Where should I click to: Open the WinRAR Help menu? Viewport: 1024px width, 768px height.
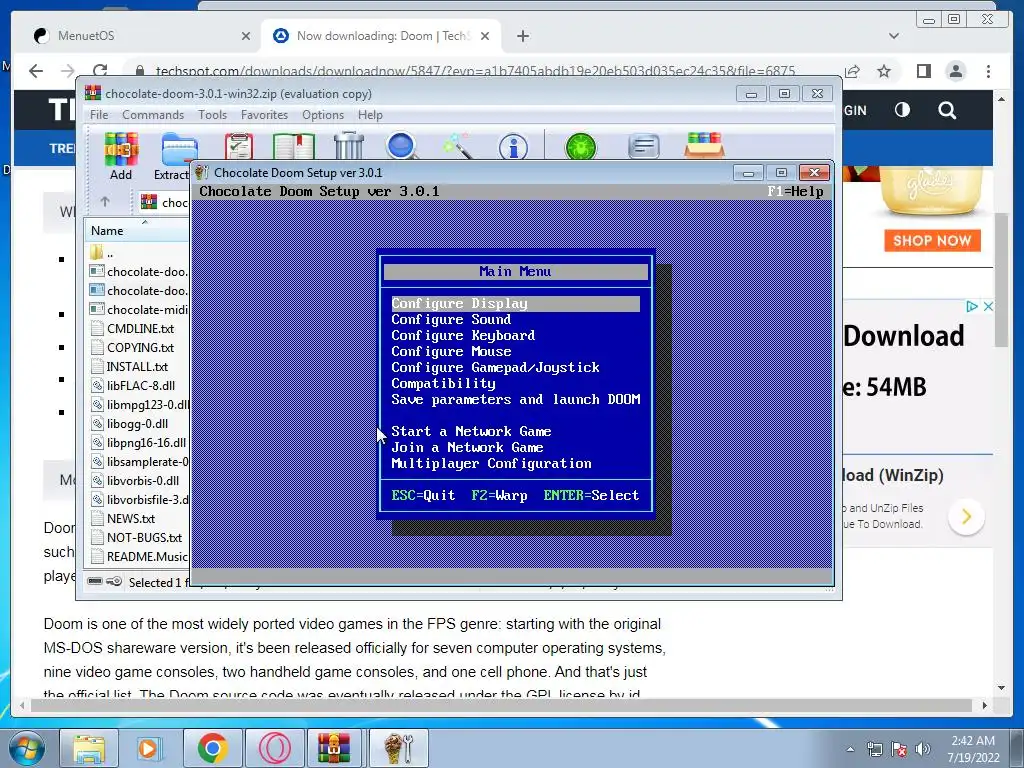pos(370,115)
